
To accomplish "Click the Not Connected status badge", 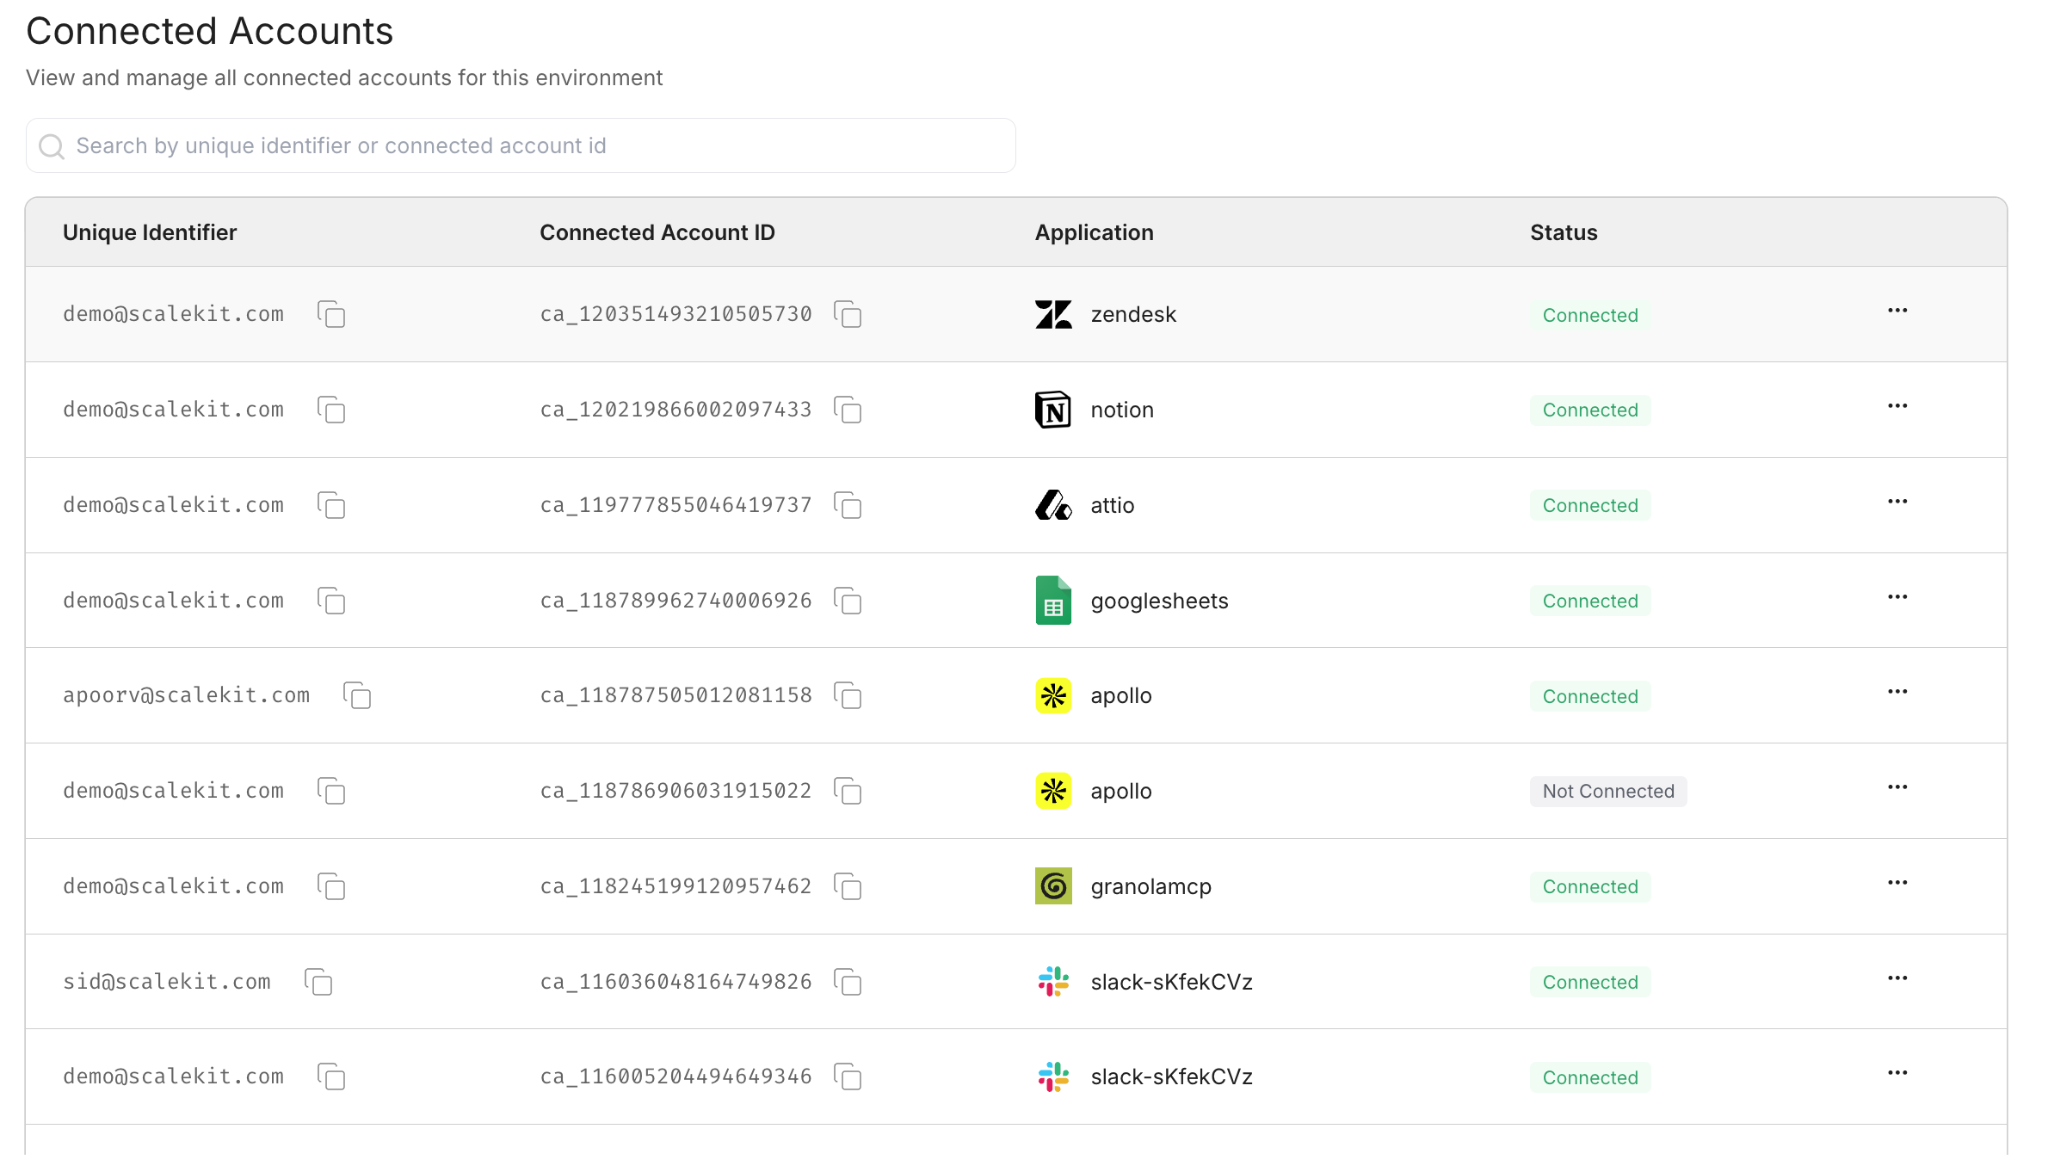I will pos(1607,791).
